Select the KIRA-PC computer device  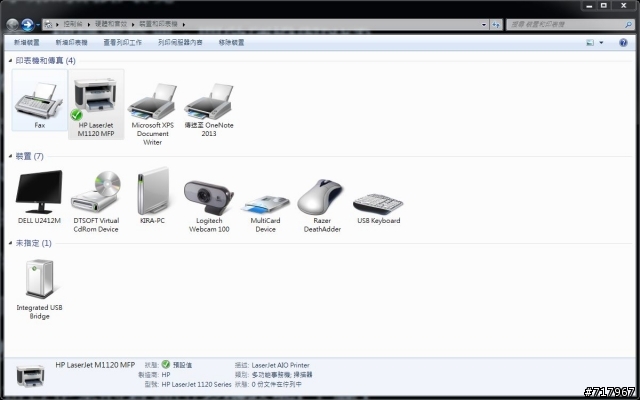tap(152, 195)
